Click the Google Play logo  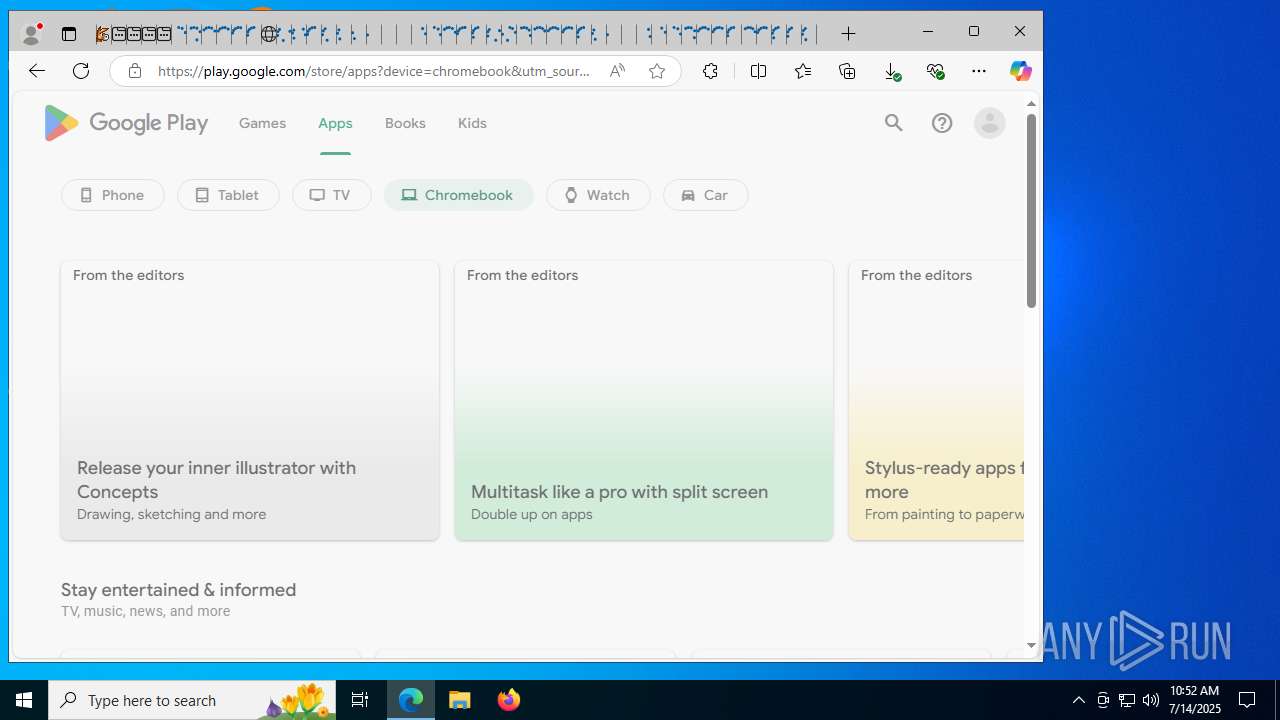tap(126, 123)
